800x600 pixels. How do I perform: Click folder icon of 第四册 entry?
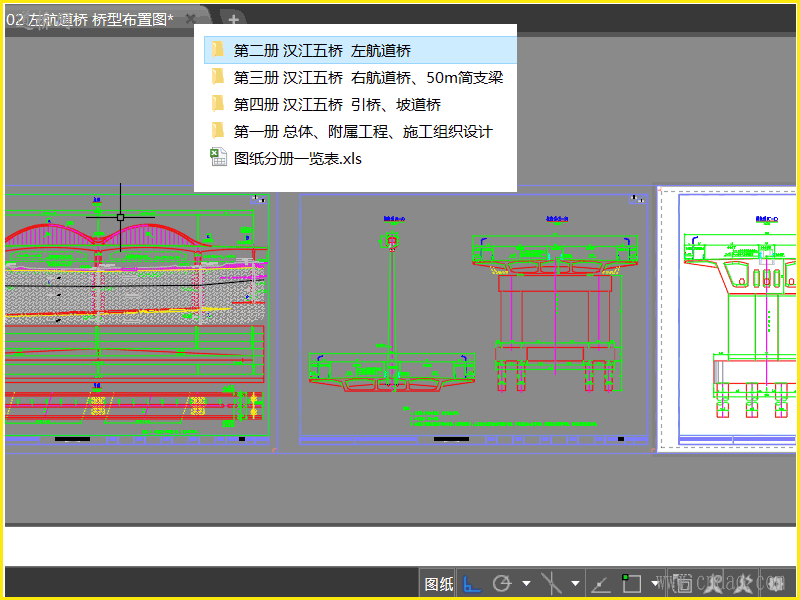point(218,104)
